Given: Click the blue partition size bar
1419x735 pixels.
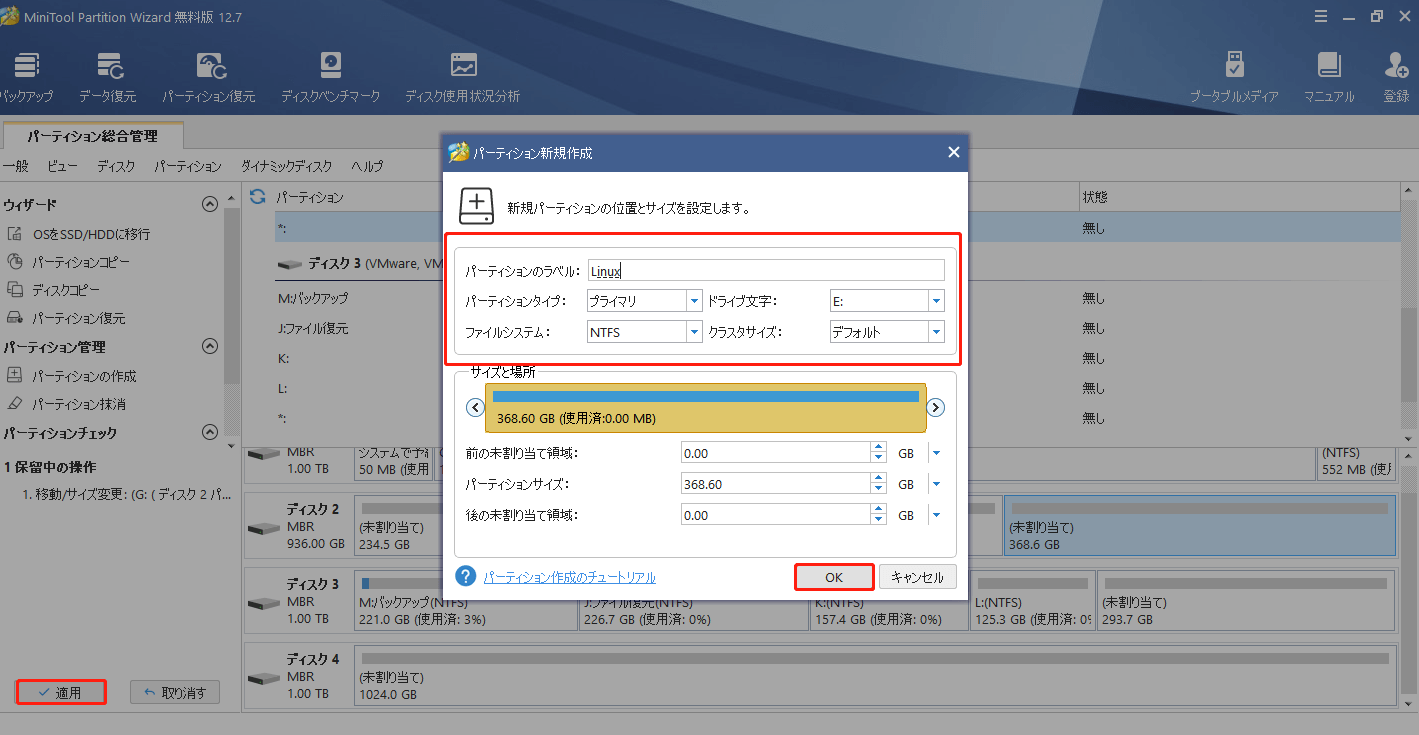Looking at the screenshot, I should (705, 397).
